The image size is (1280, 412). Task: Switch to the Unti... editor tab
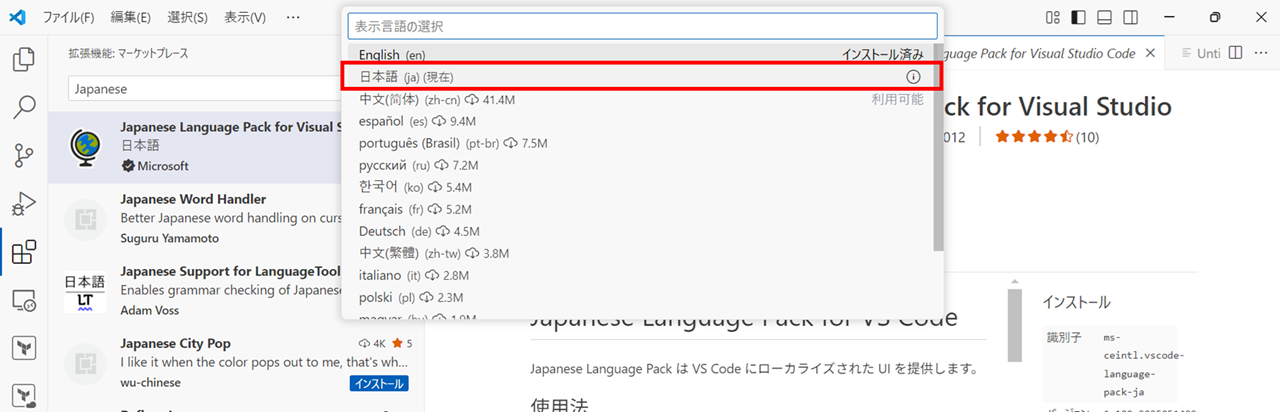click(1201, 53)
